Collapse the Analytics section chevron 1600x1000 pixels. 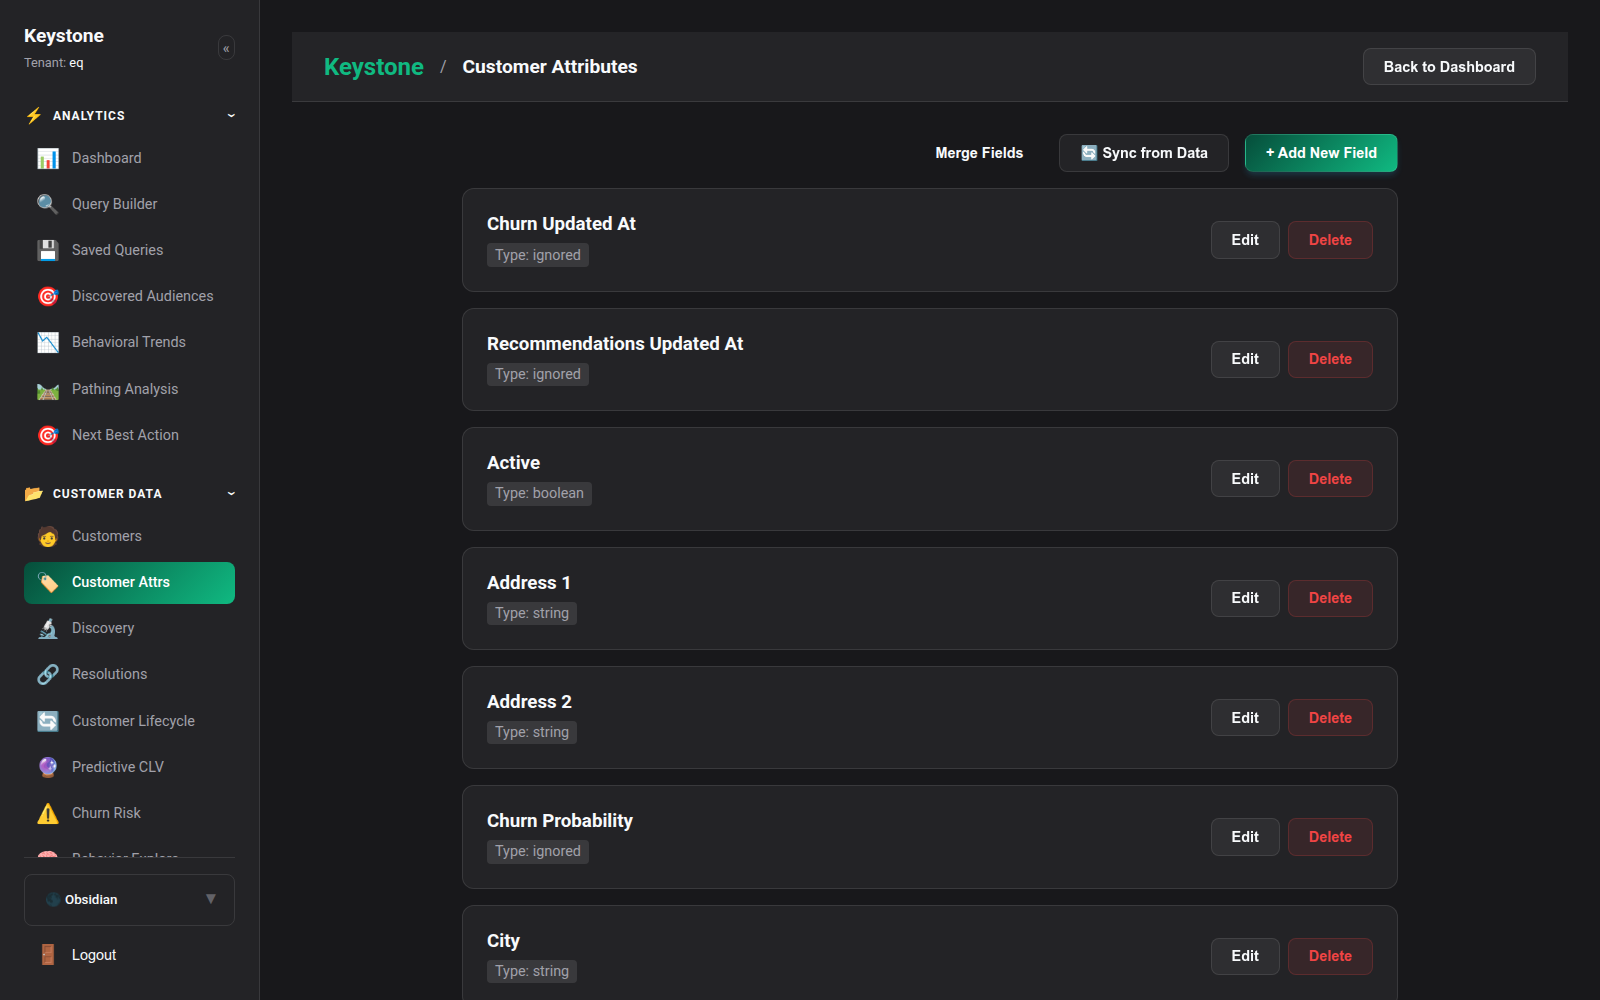click(x=231, y=115)
